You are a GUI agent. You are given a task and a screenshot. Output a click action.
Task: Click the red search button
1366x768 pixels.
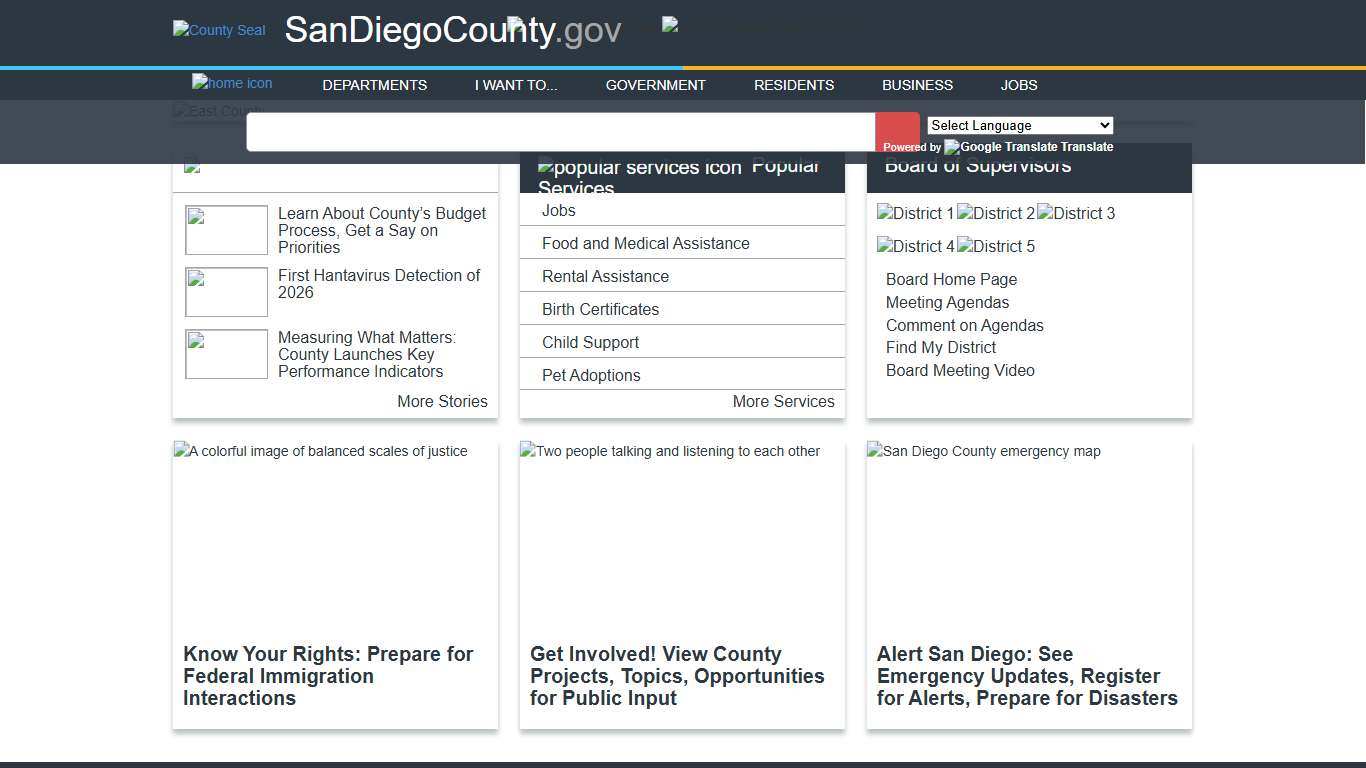tap(896, 131)
